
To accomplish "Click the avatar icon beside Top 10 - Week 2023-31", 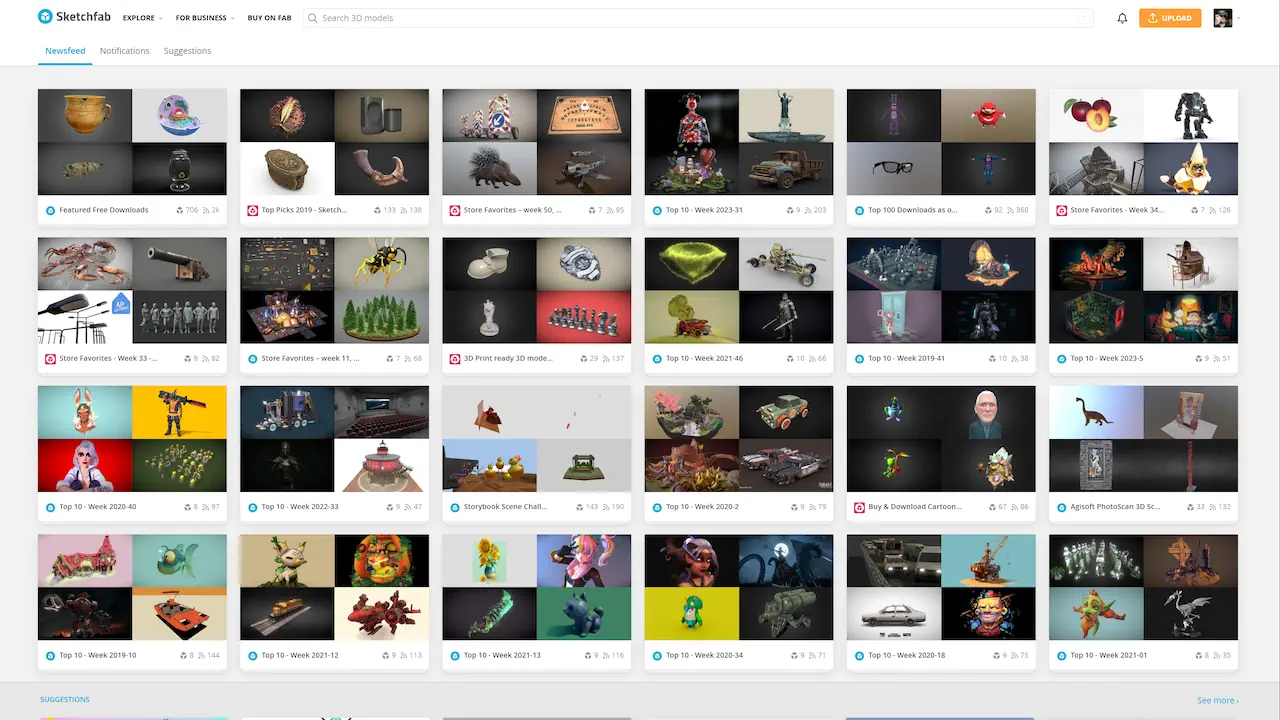I will [x=657, y=210].
